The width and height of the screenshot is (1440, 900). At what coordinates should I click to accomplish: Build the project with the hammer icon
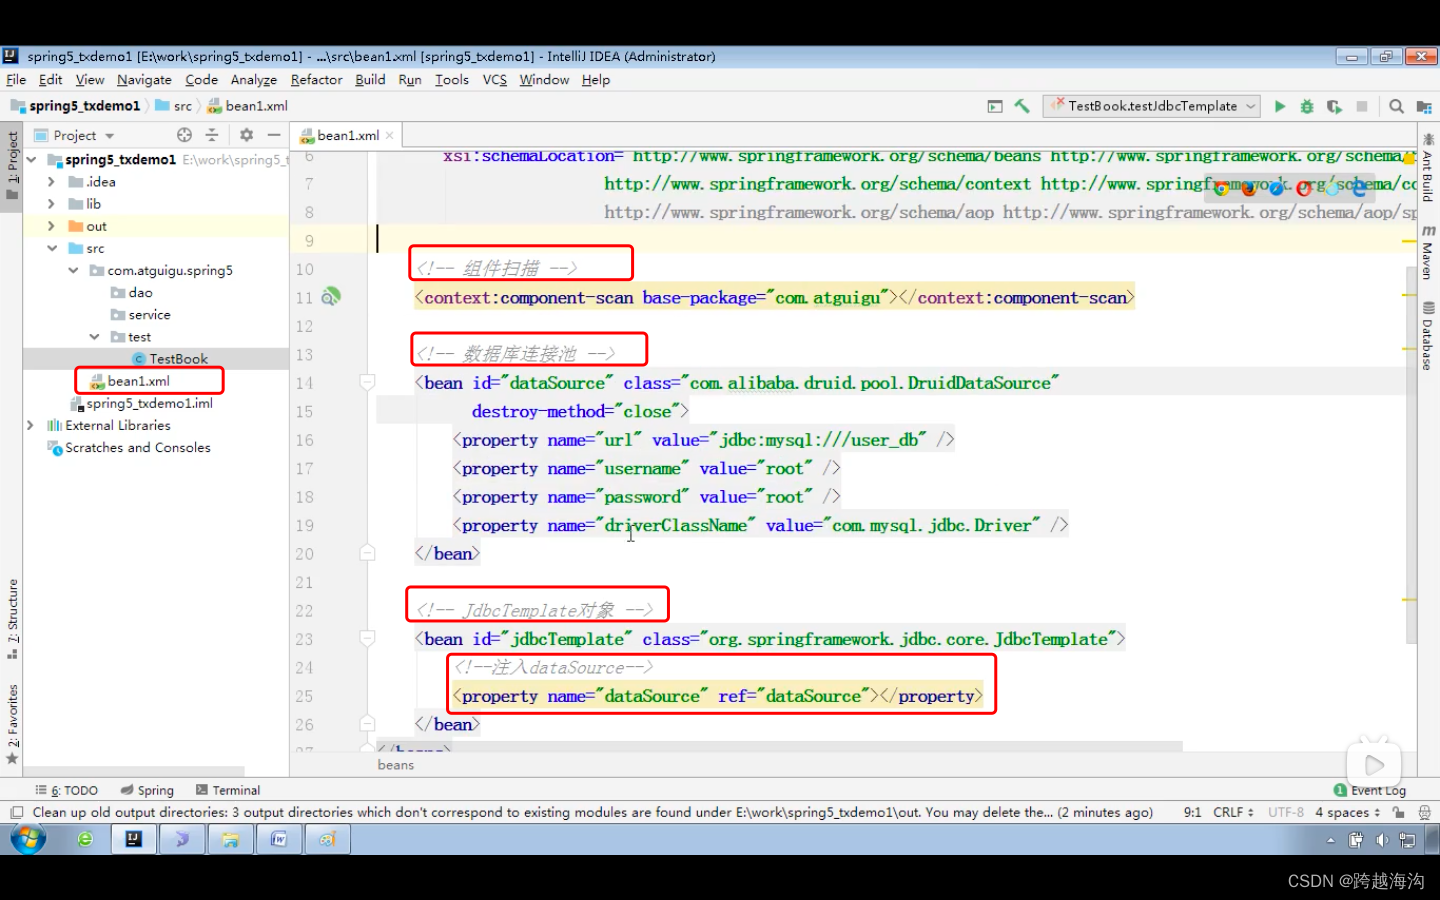(x=1022, y=106)
